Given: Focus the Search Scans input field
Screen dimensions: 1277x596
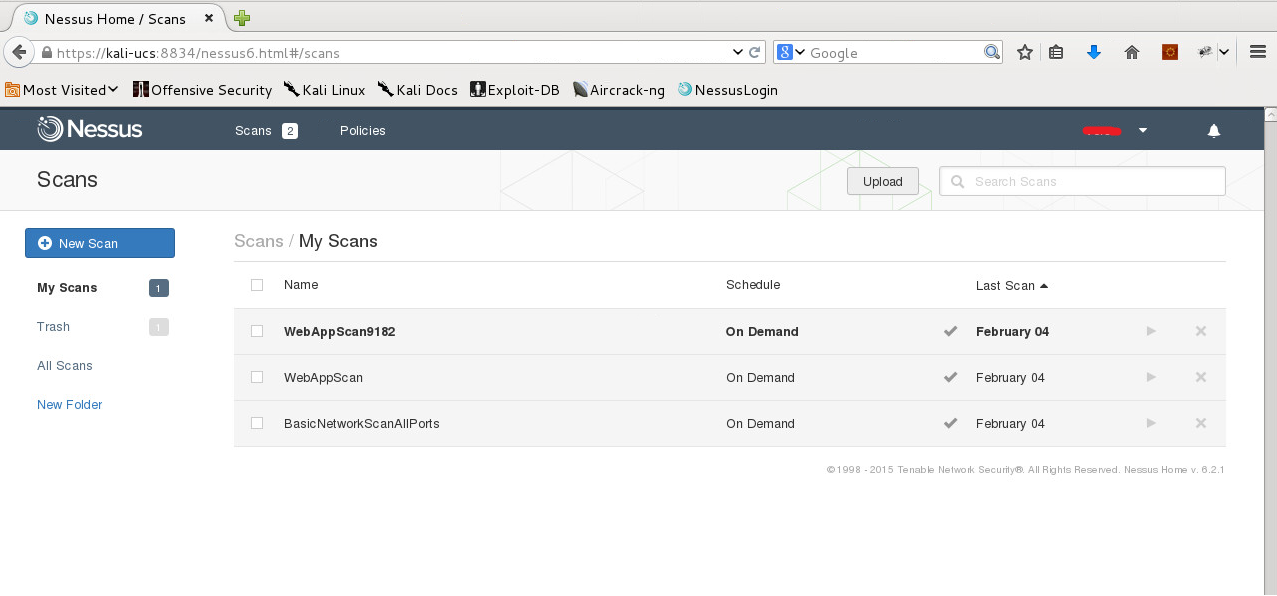Looking at the screenshot, I should click(x=1082, y=181).
